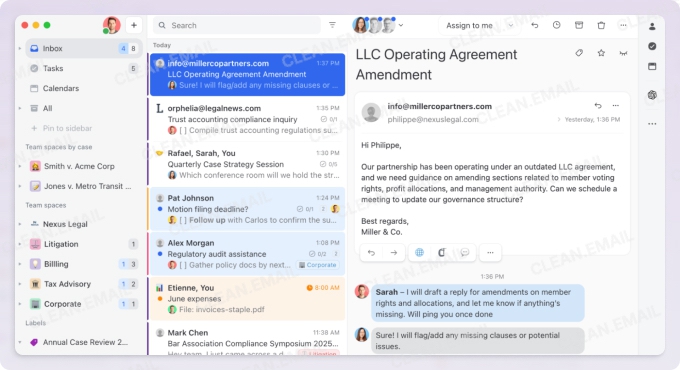Click the icon right of the star
Image resolution: width=680 pixels, height=370 pixels.
coord(623,53)
